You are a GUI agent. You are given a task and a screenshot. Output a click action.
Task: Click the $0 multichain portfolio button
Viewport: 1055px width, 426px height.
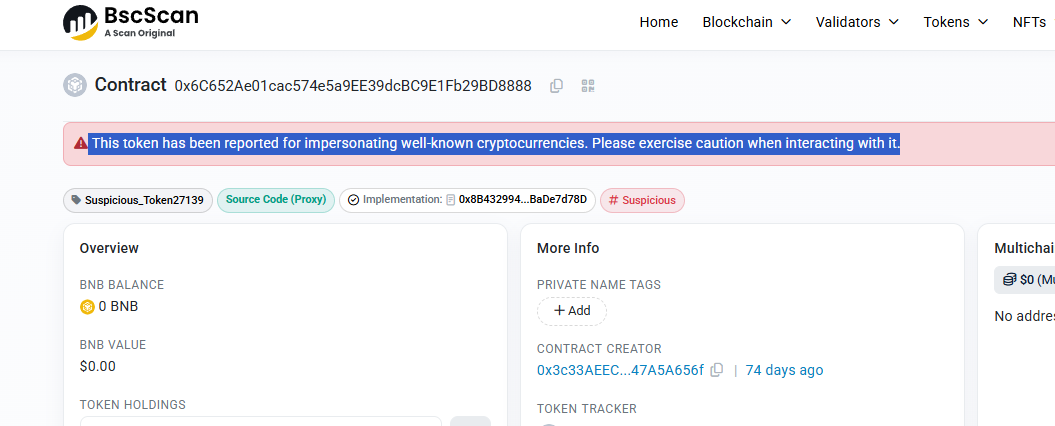point(1025,280)
